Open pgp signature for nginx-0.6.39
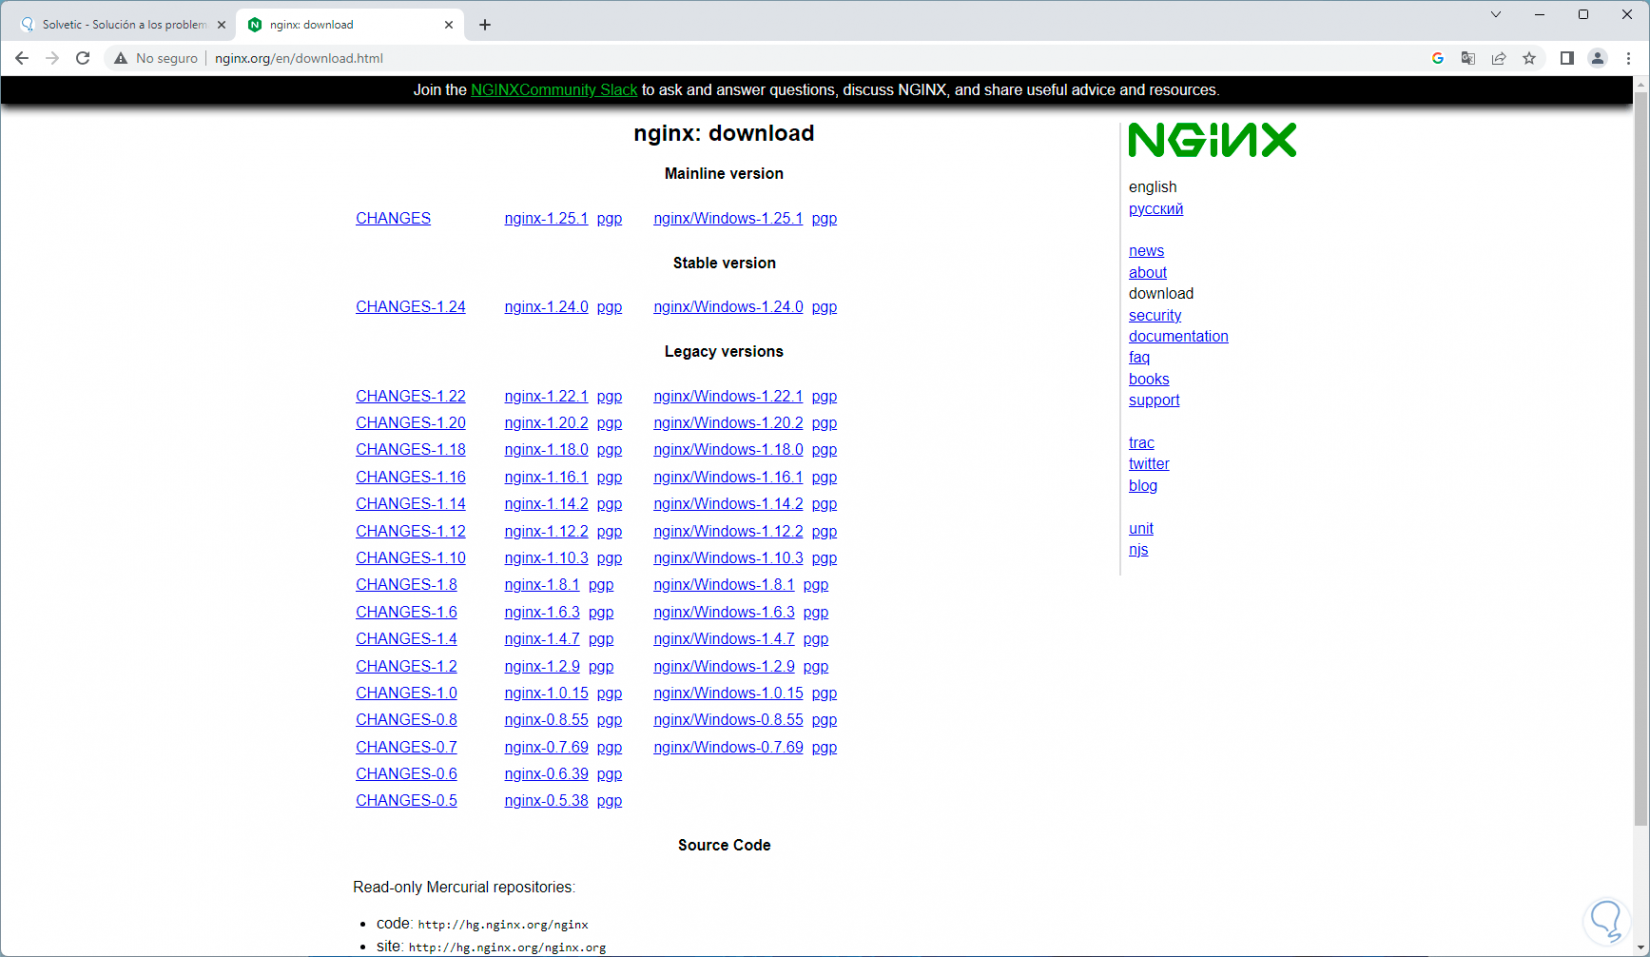1650x957 pixels. pos(609,774)
